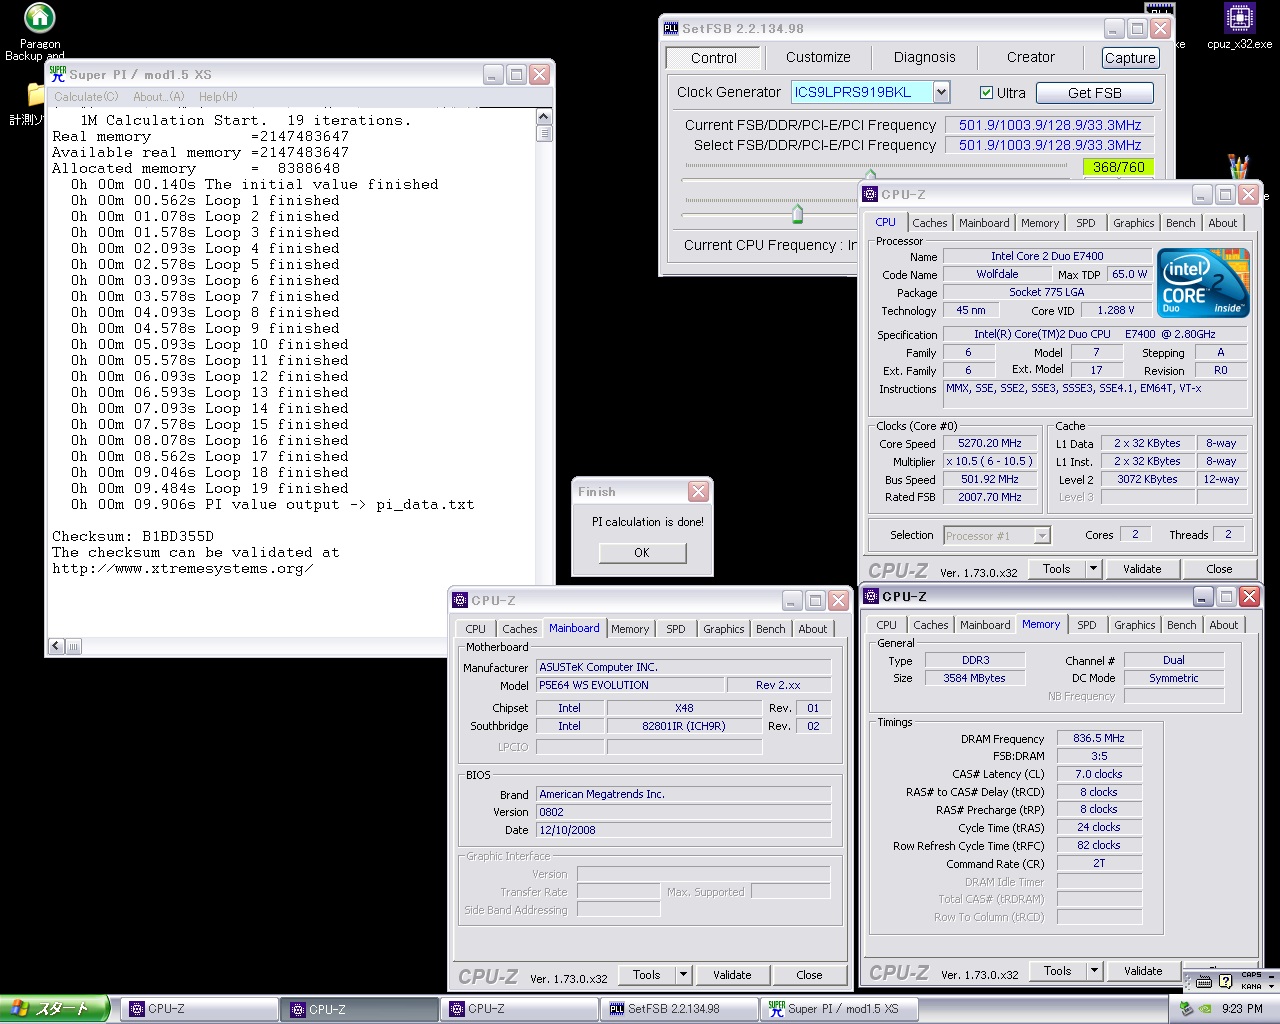Click Tools in CPU-Z Memory window

point(1058,970)
